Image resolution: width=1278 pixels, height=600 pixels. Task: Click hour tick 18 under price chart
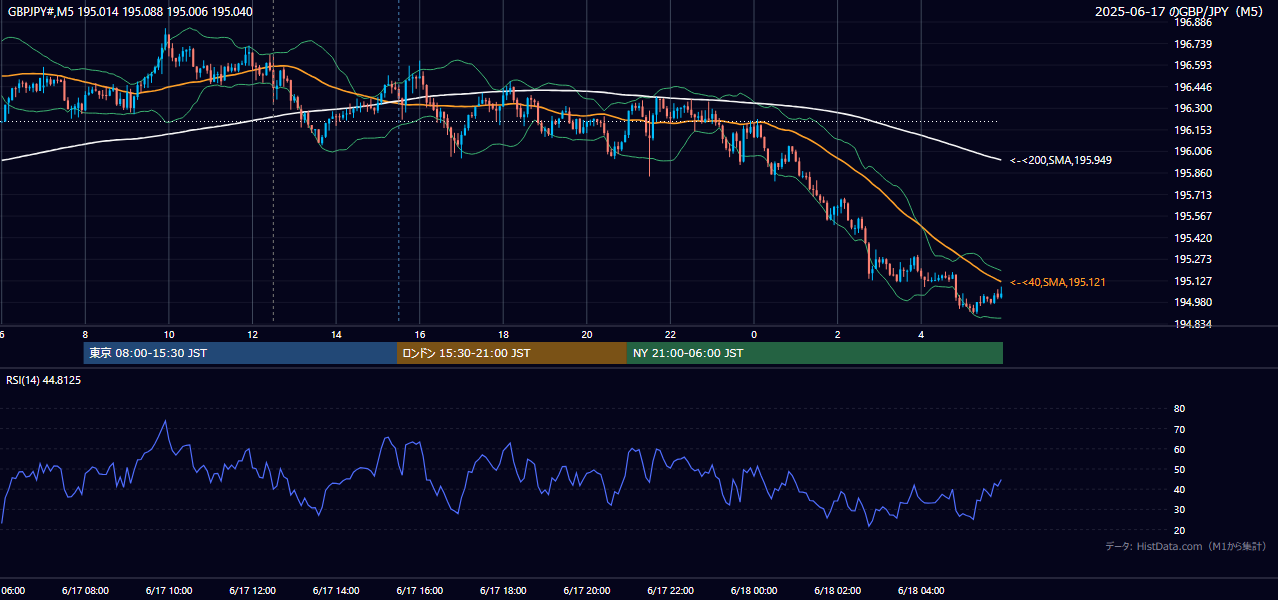tap(503, 334)
